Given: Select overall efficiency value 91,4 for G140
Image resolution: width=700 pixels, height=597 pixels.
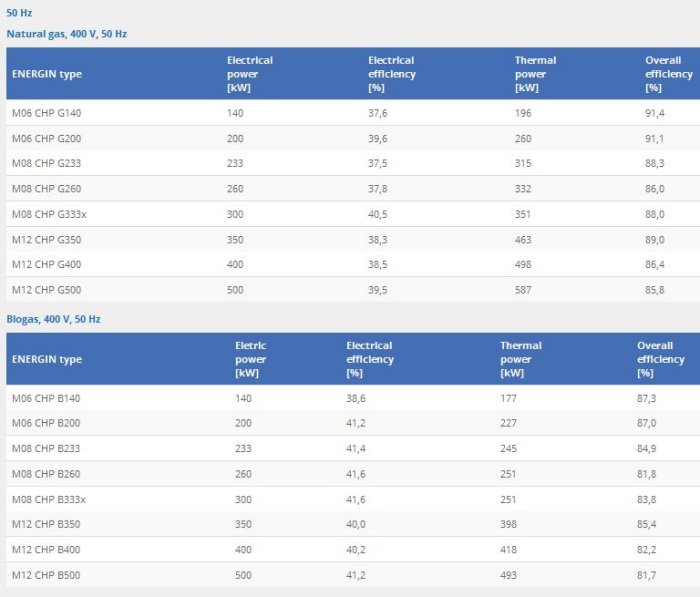Looking at the screenshot, I should [655, 113].
